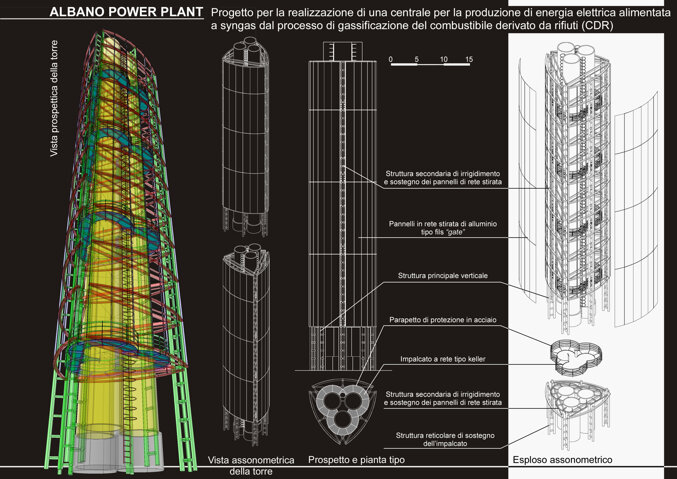
Task: Click the triangular floor plan drawing
Action: pos(343,407)
